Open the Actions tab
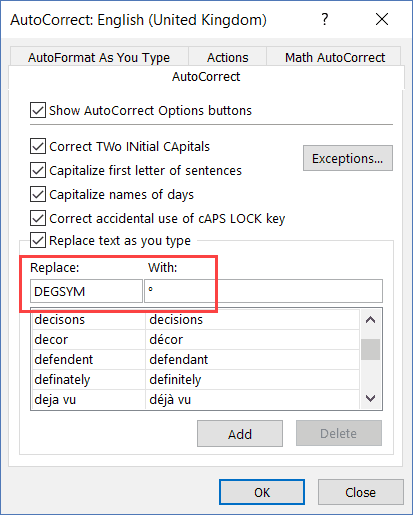413x515 pixels. (228, 57)
